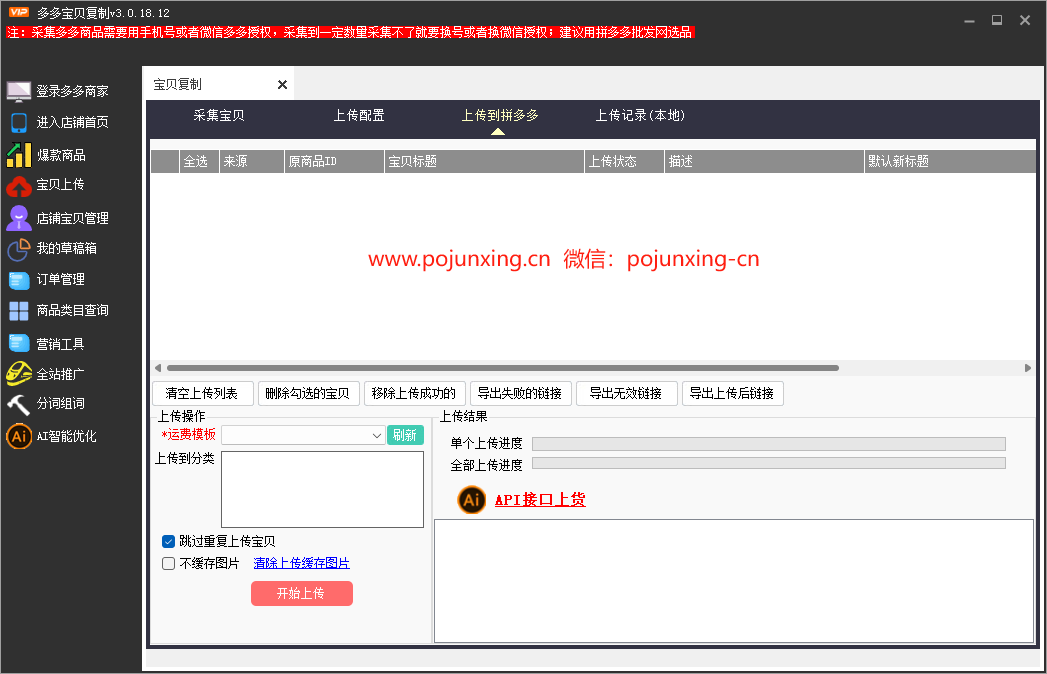Click the 全部上传进度 progress bar

click(x=769, y=464)
